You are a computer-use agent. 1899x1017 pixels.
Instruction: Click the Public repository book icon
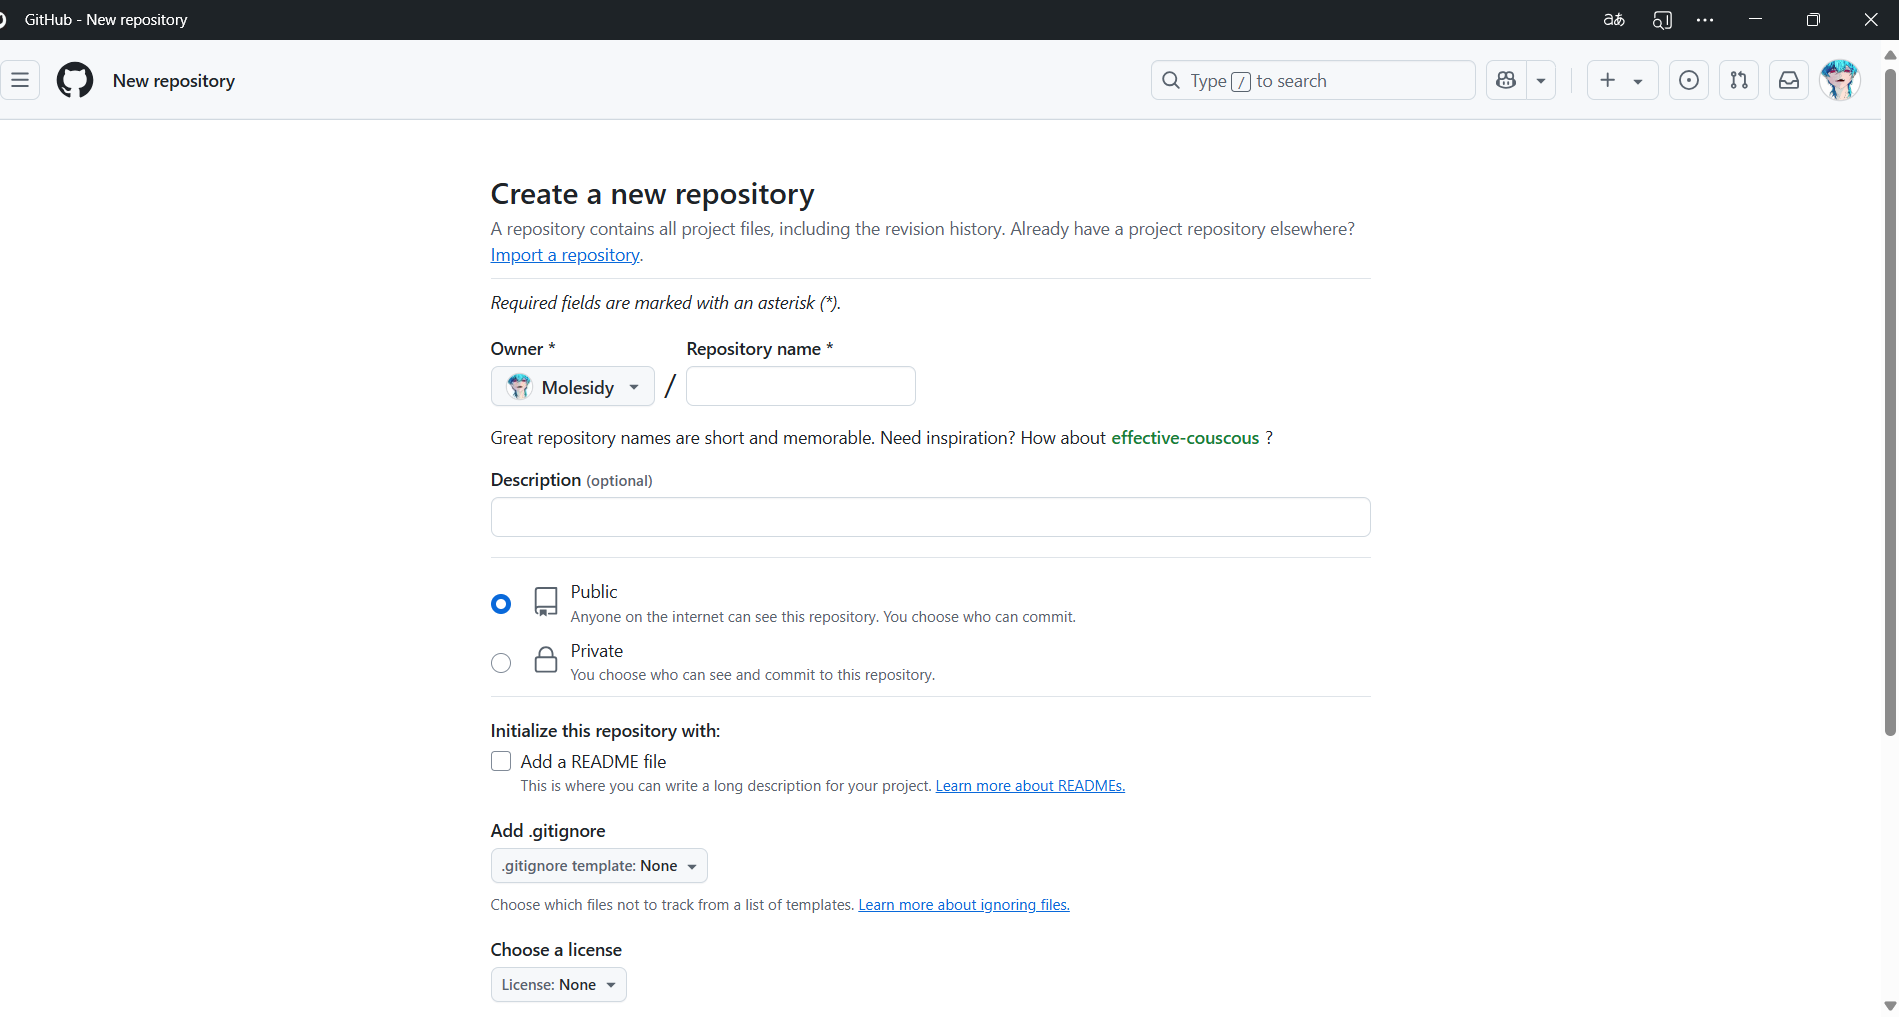[x=546, y=601]
